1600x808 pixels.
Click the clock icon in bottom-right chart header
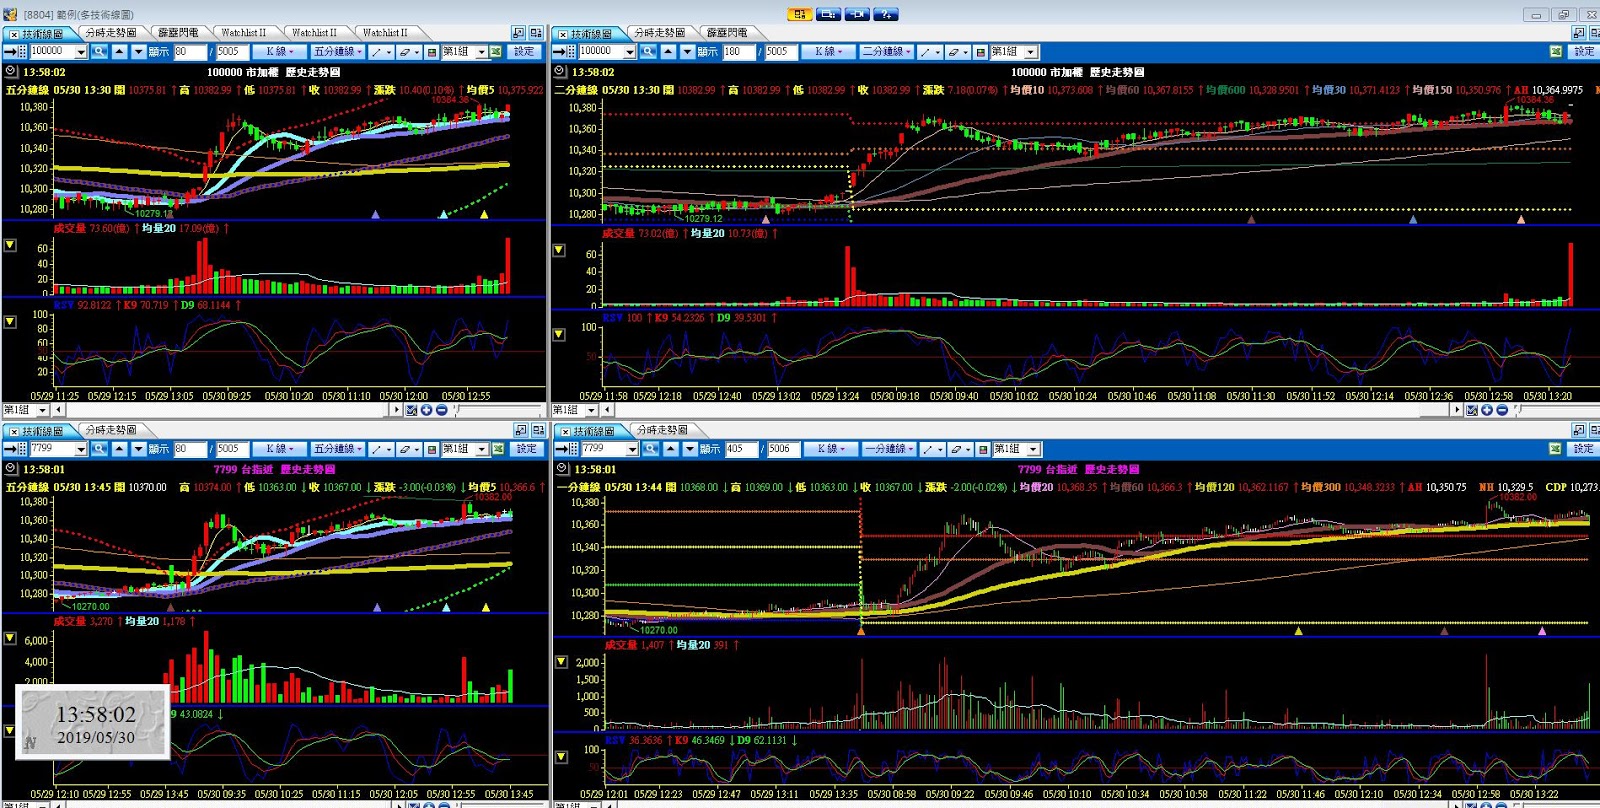pyautogui.click(x=564, y=469)
